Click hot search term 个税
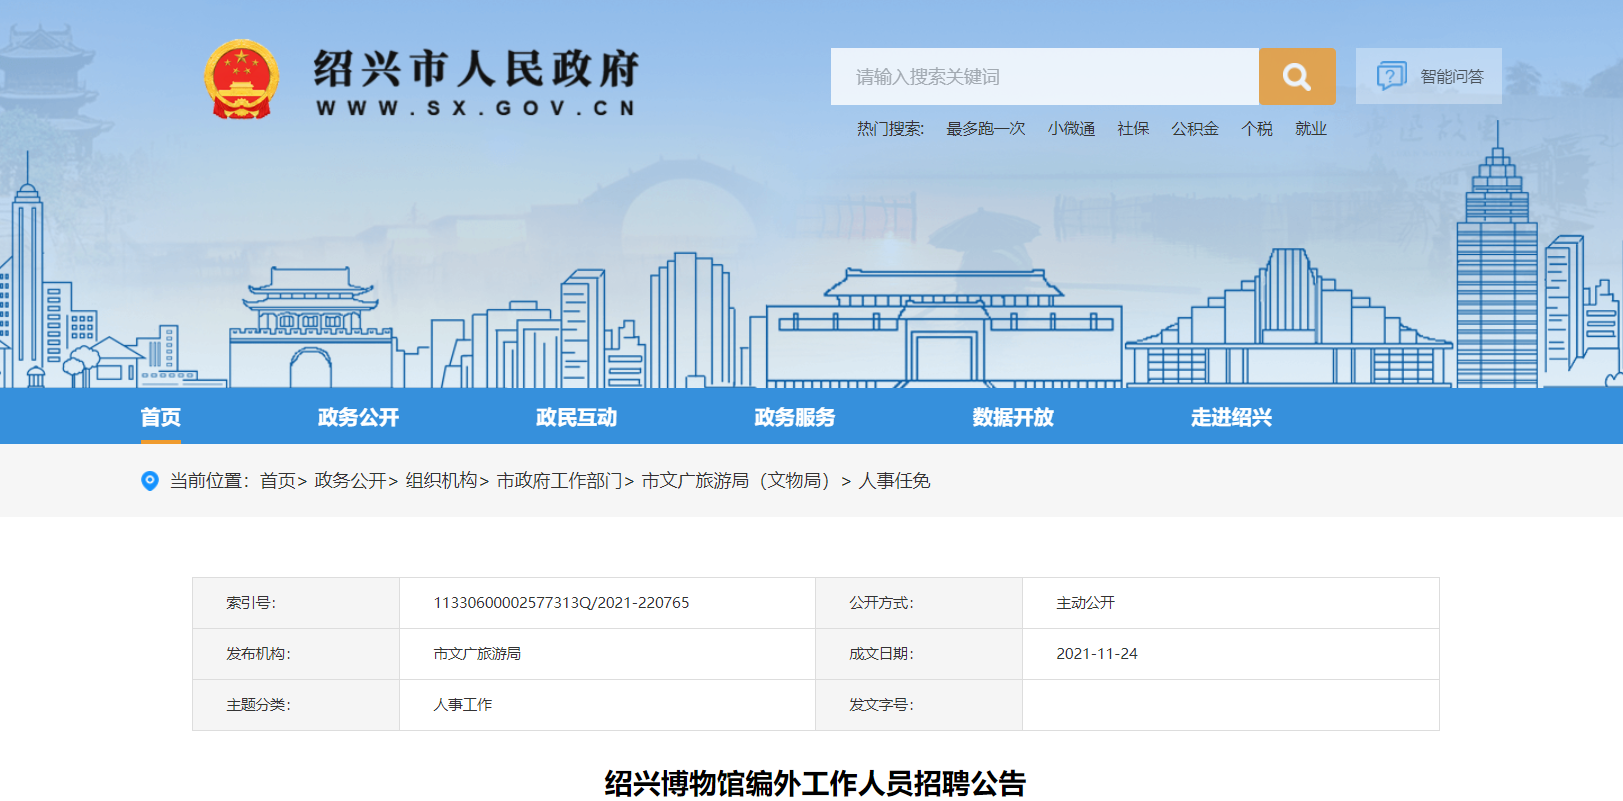Viewport: 1623px width, 801px height. click(1257, 129)
